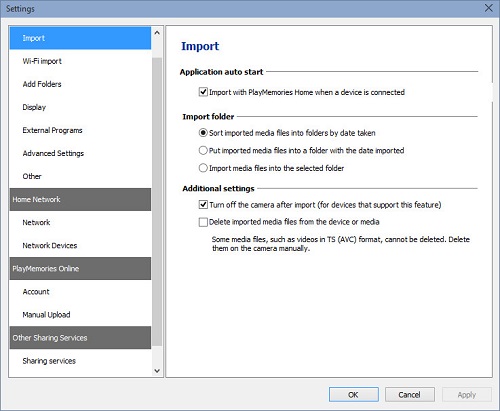Open the Account settings under PlayMemories Online
Screen dimensions: 500x411
(80, 292)
